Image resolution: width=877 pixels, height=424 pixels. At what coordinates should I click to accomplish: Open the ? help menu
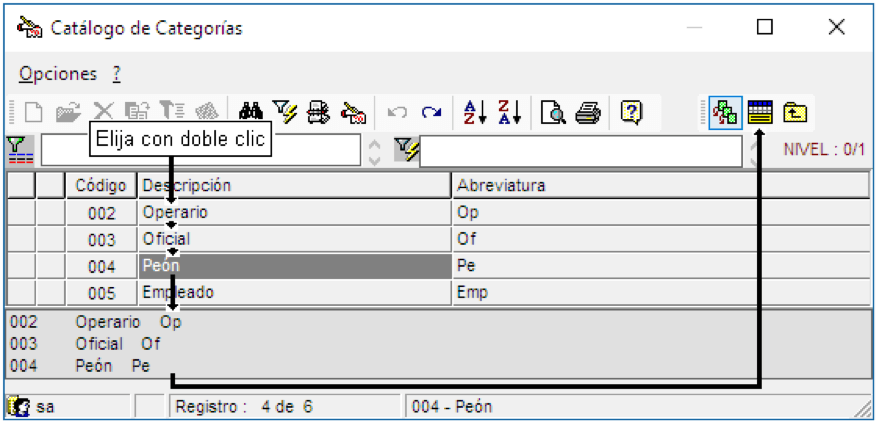tap(116, 74)
